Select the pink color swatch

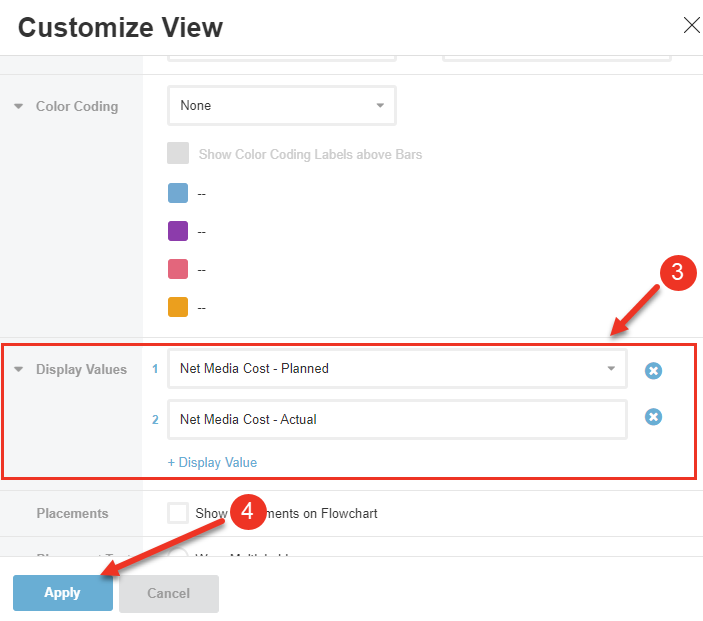click(x=178, y=270)
